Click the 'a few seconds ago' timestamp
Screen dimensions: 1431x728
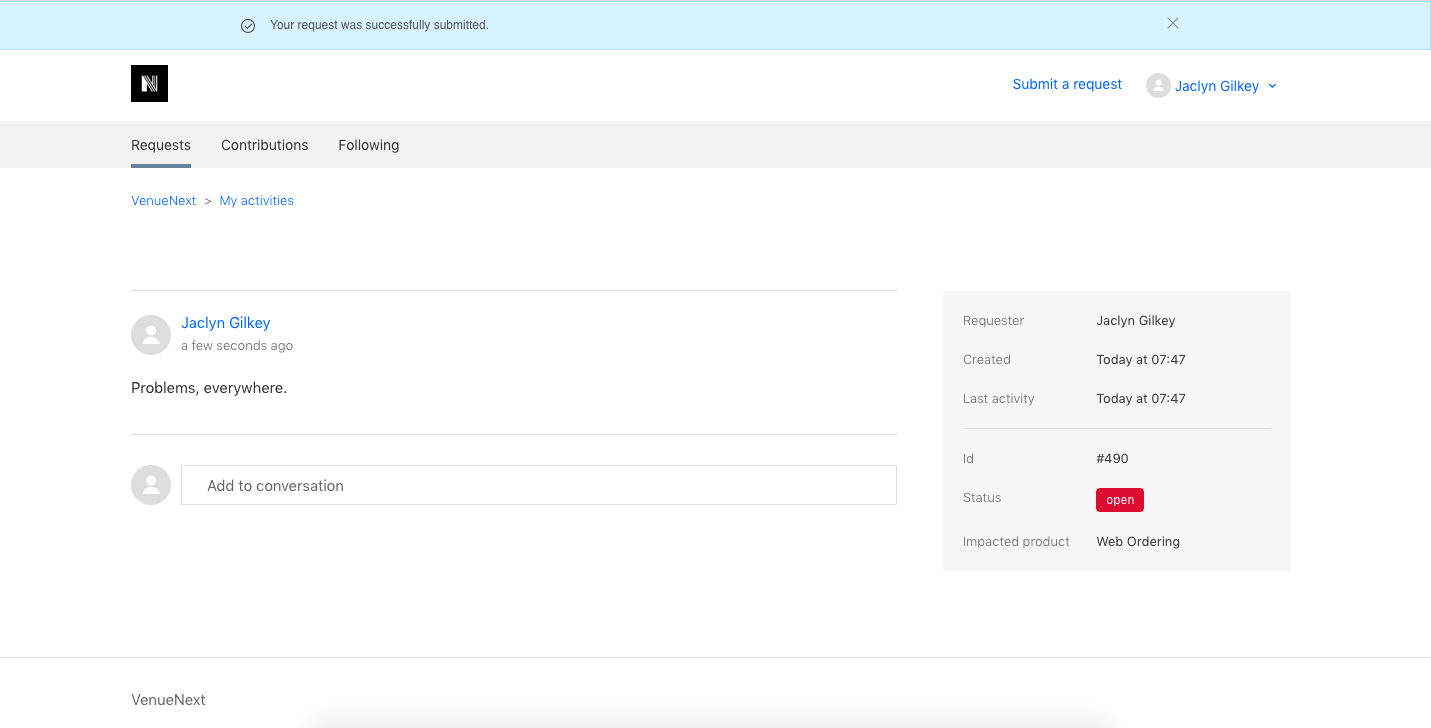click(237, 346)
